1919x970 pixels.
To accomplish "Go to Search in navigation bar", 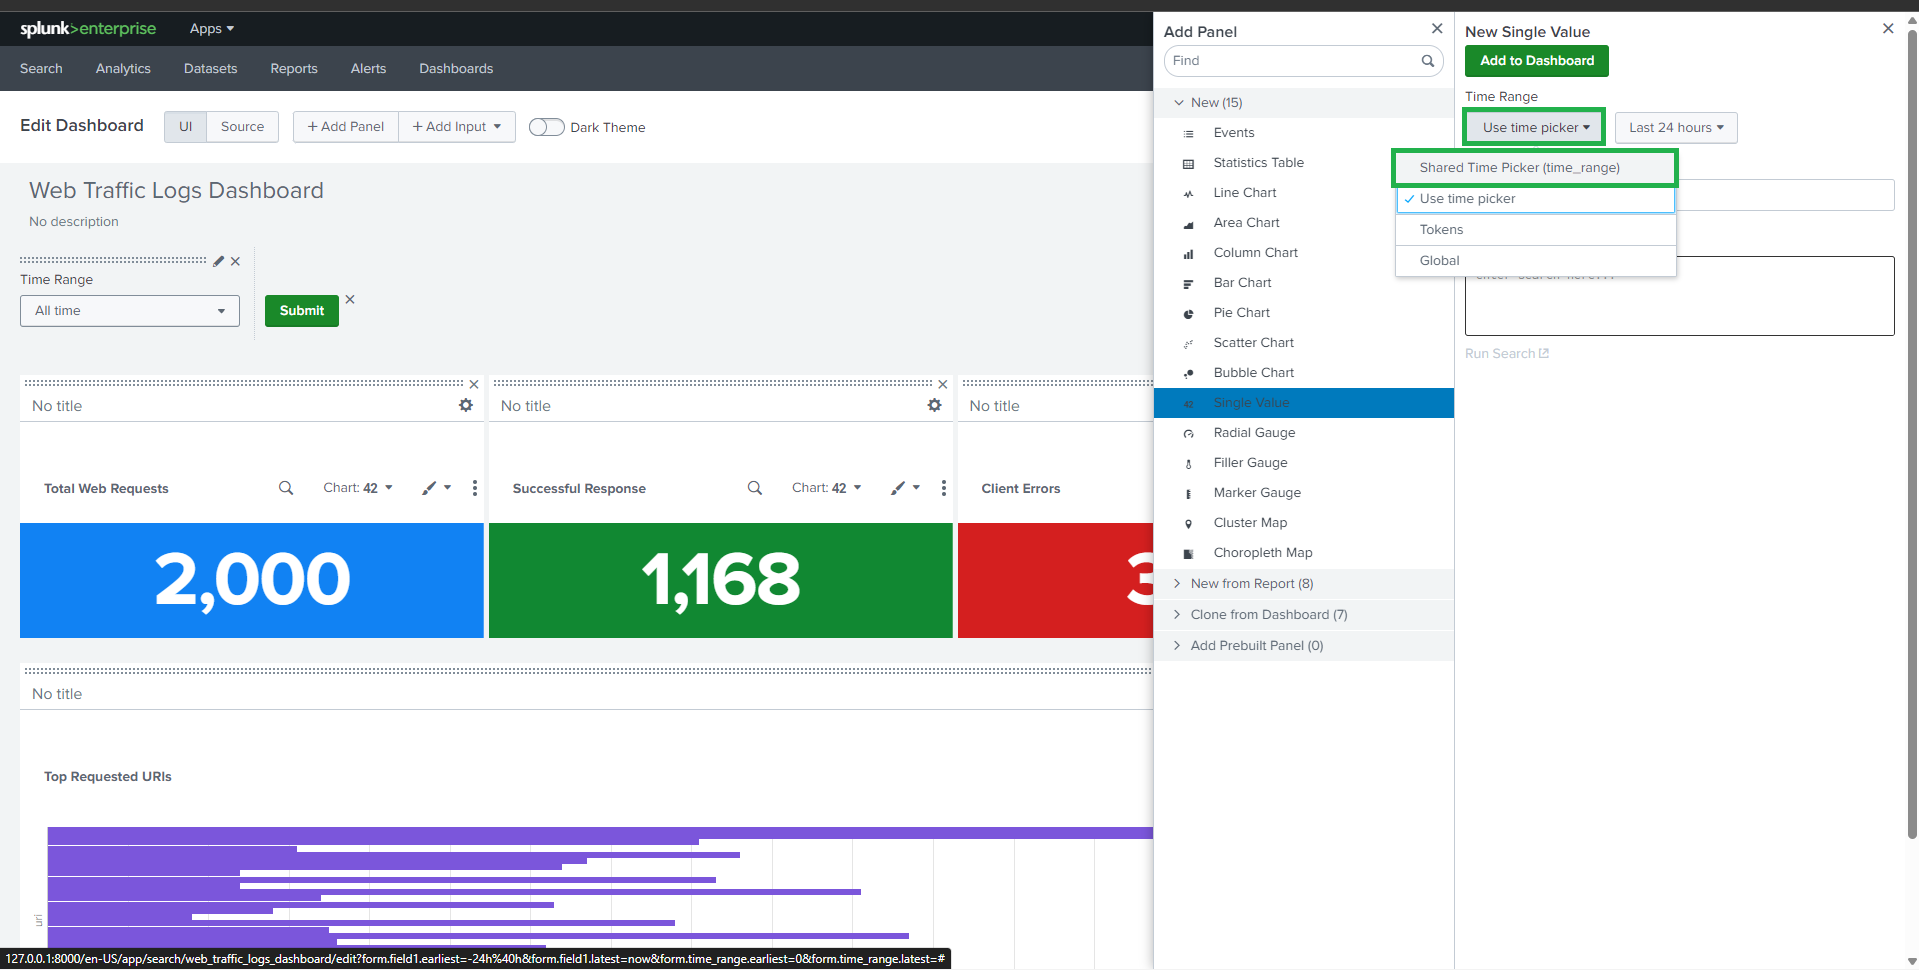I will pos(41,69).
